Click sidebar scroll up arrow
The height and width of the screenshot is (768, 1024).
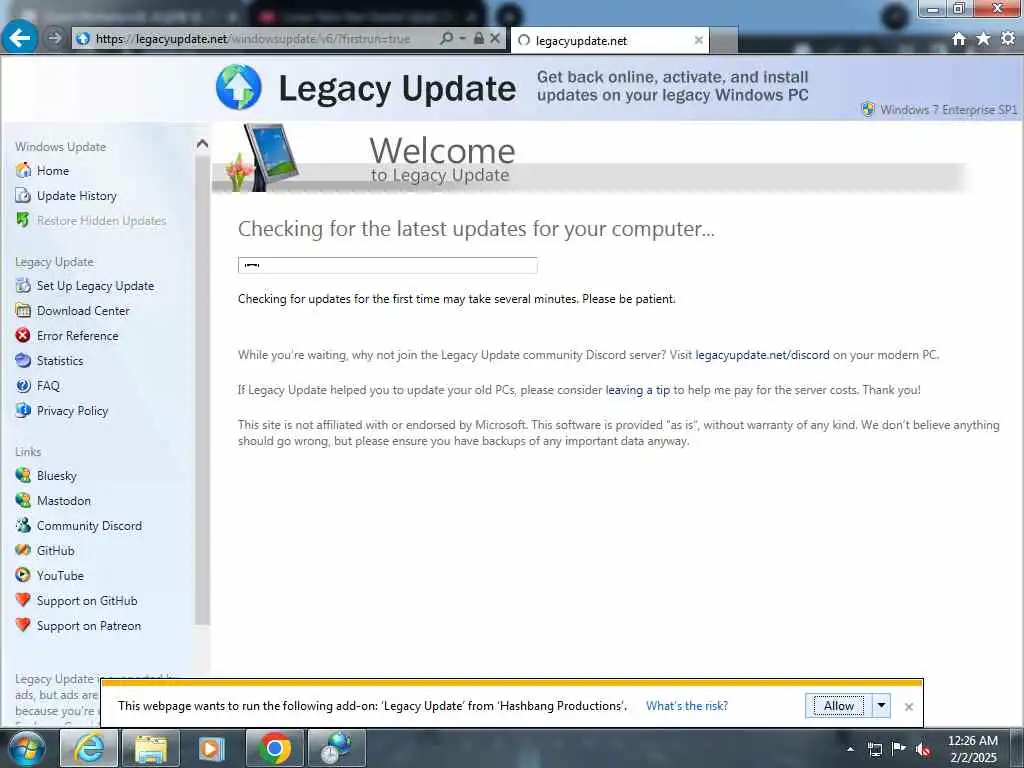click(202, 144)
